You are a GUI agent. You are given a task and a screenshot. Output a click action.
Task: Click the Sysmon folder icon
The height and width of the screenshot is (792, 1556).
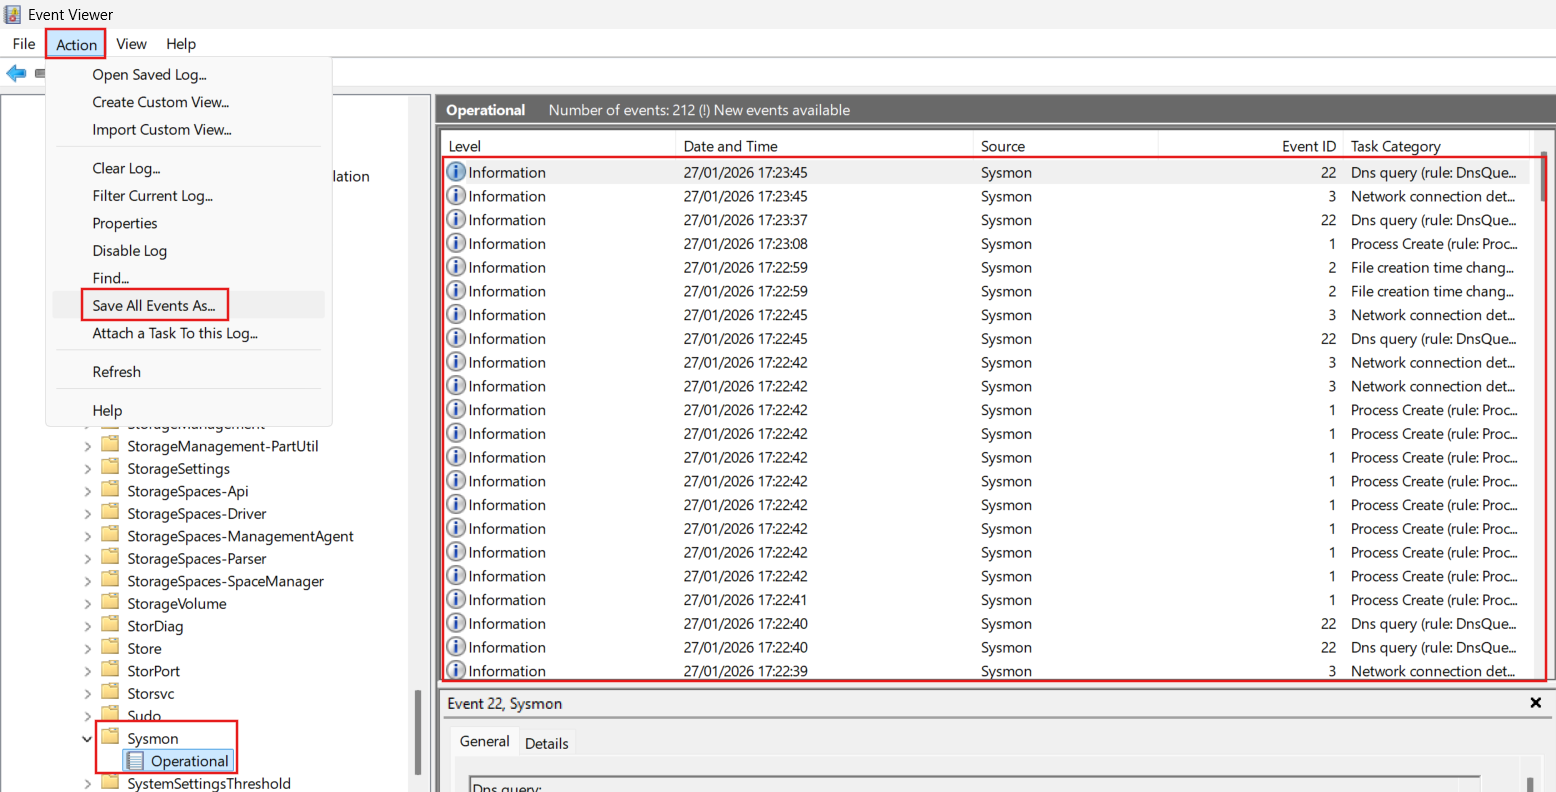click(x=110, y=738)
